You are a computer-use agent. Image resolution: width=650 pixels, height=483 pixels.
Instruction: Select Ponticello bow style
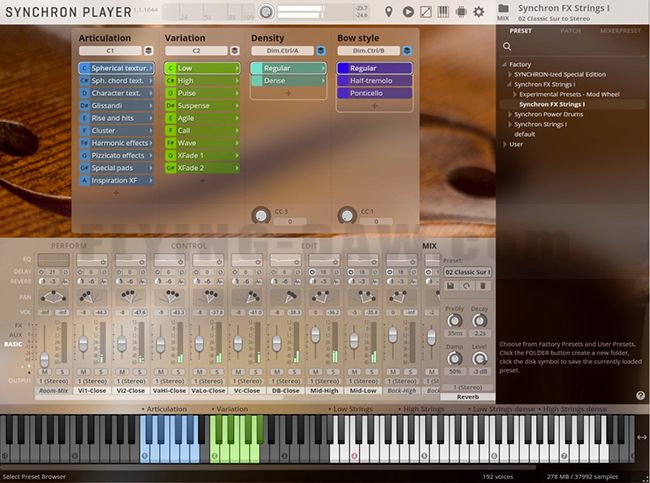coord(375,93)
